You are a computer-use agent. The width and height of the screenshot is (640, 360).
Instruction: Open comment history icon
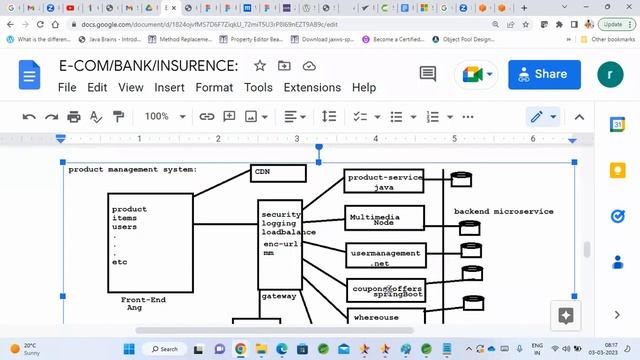click(x=428, y=74)
